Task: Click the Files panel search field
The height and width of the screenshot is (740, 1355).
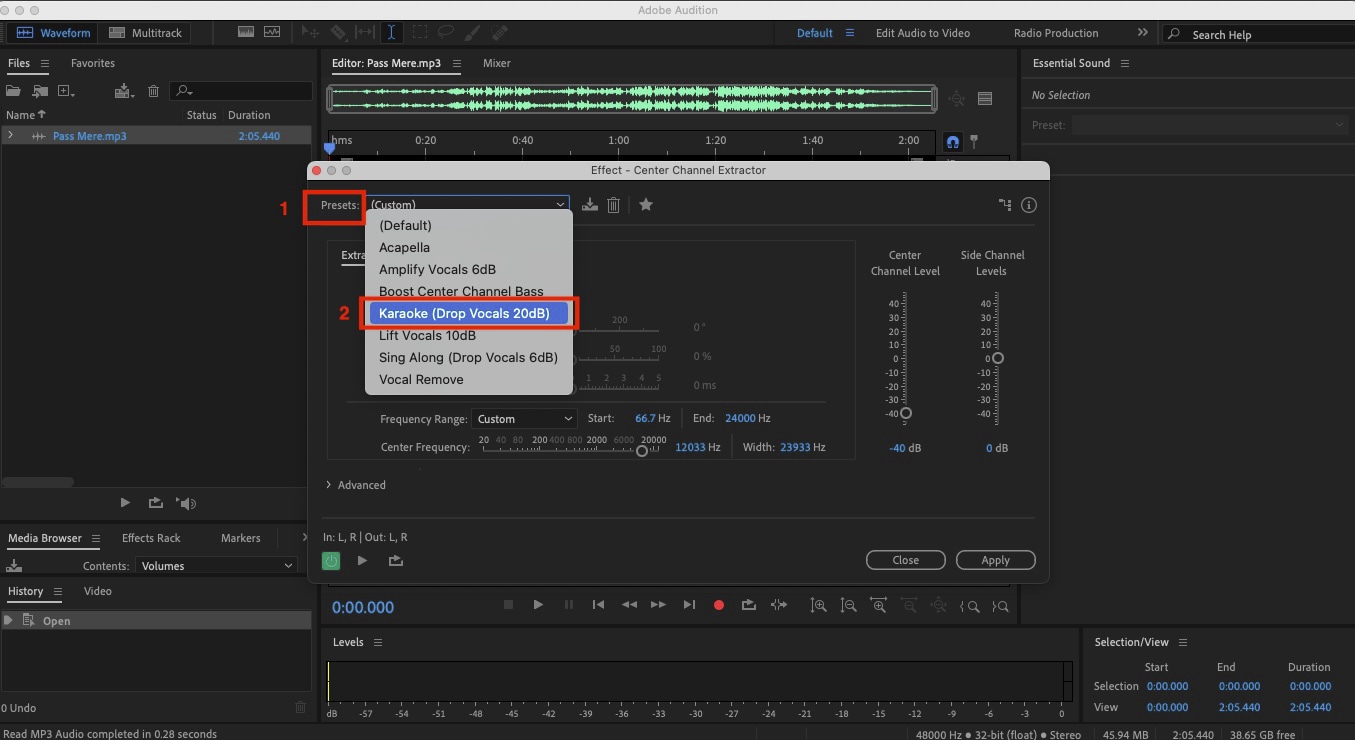Action: (x=239, y=91)
